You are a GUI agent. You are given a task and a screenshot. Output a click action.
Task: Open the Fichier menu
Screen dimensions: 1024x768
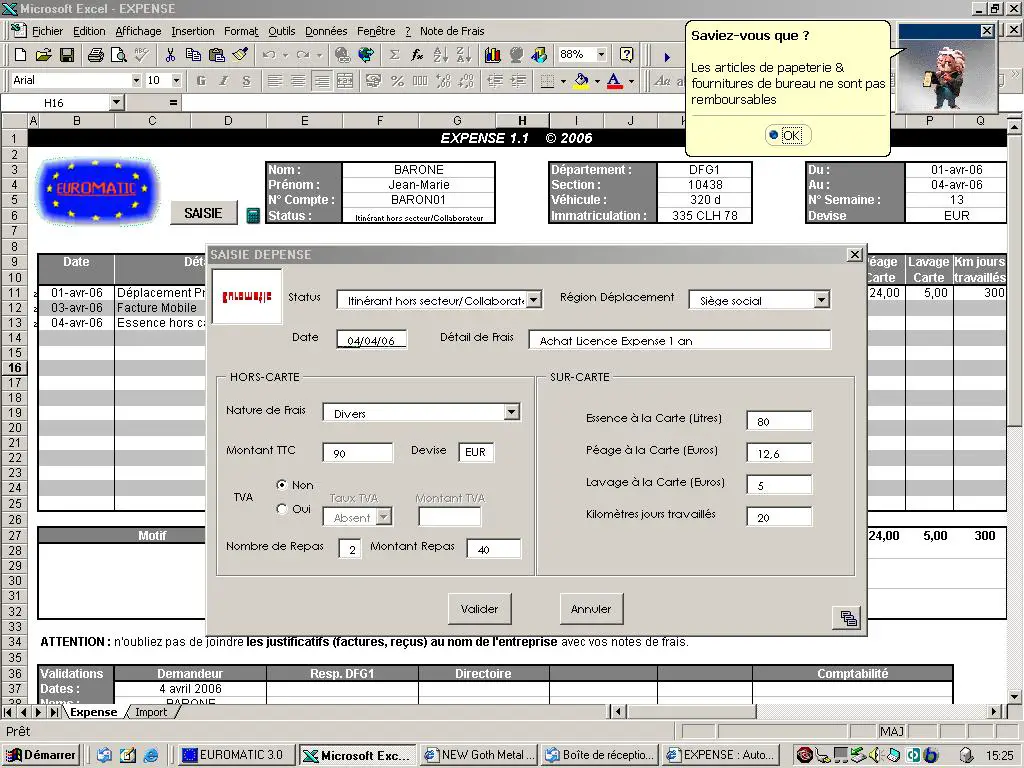pos(47,31)
